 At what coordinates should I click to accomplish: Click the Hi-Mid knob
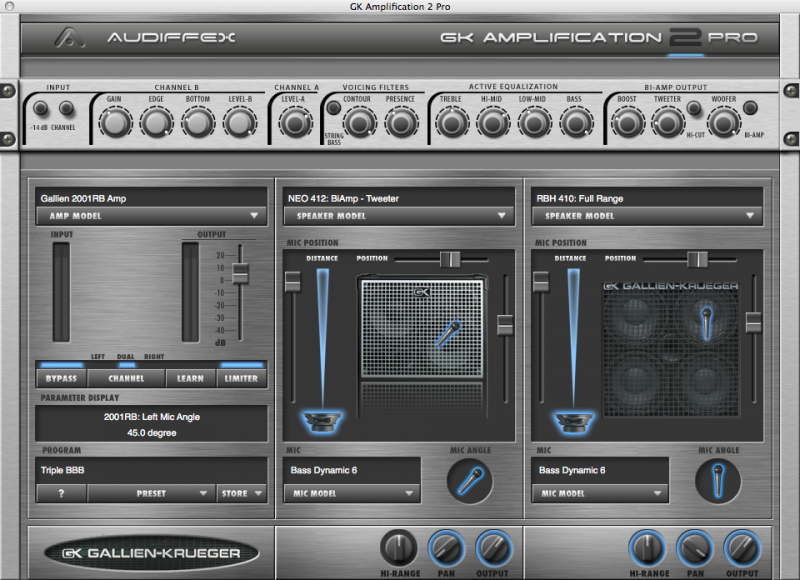[x=493, y=123]
